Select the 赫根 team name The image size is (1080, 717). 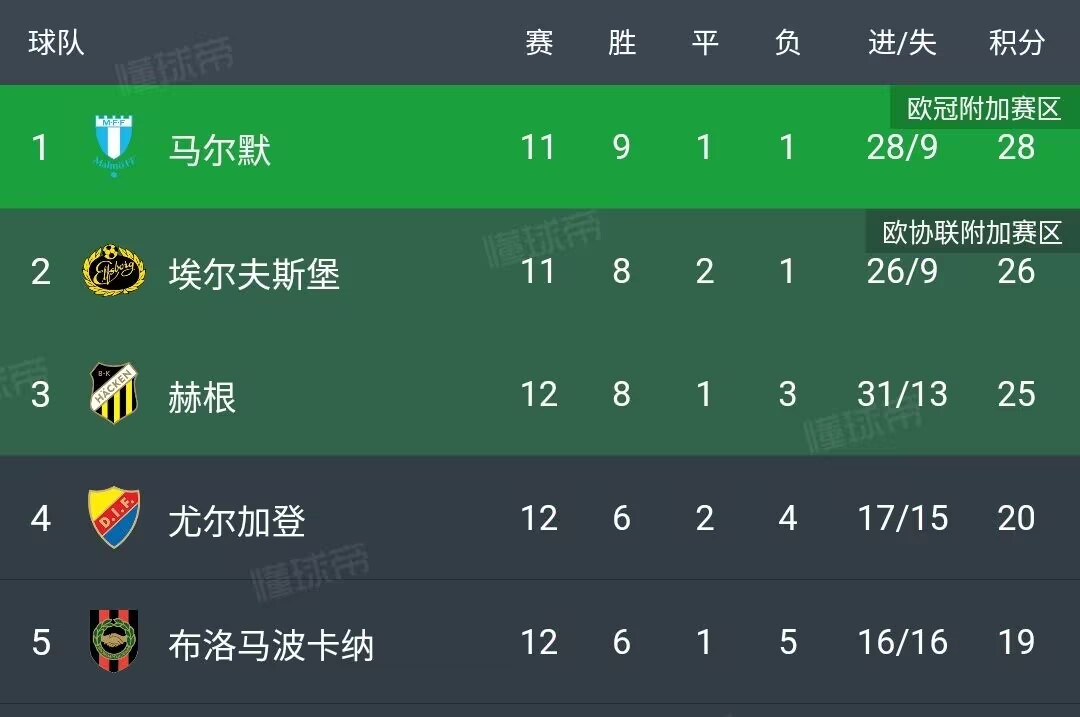[202, 397]
